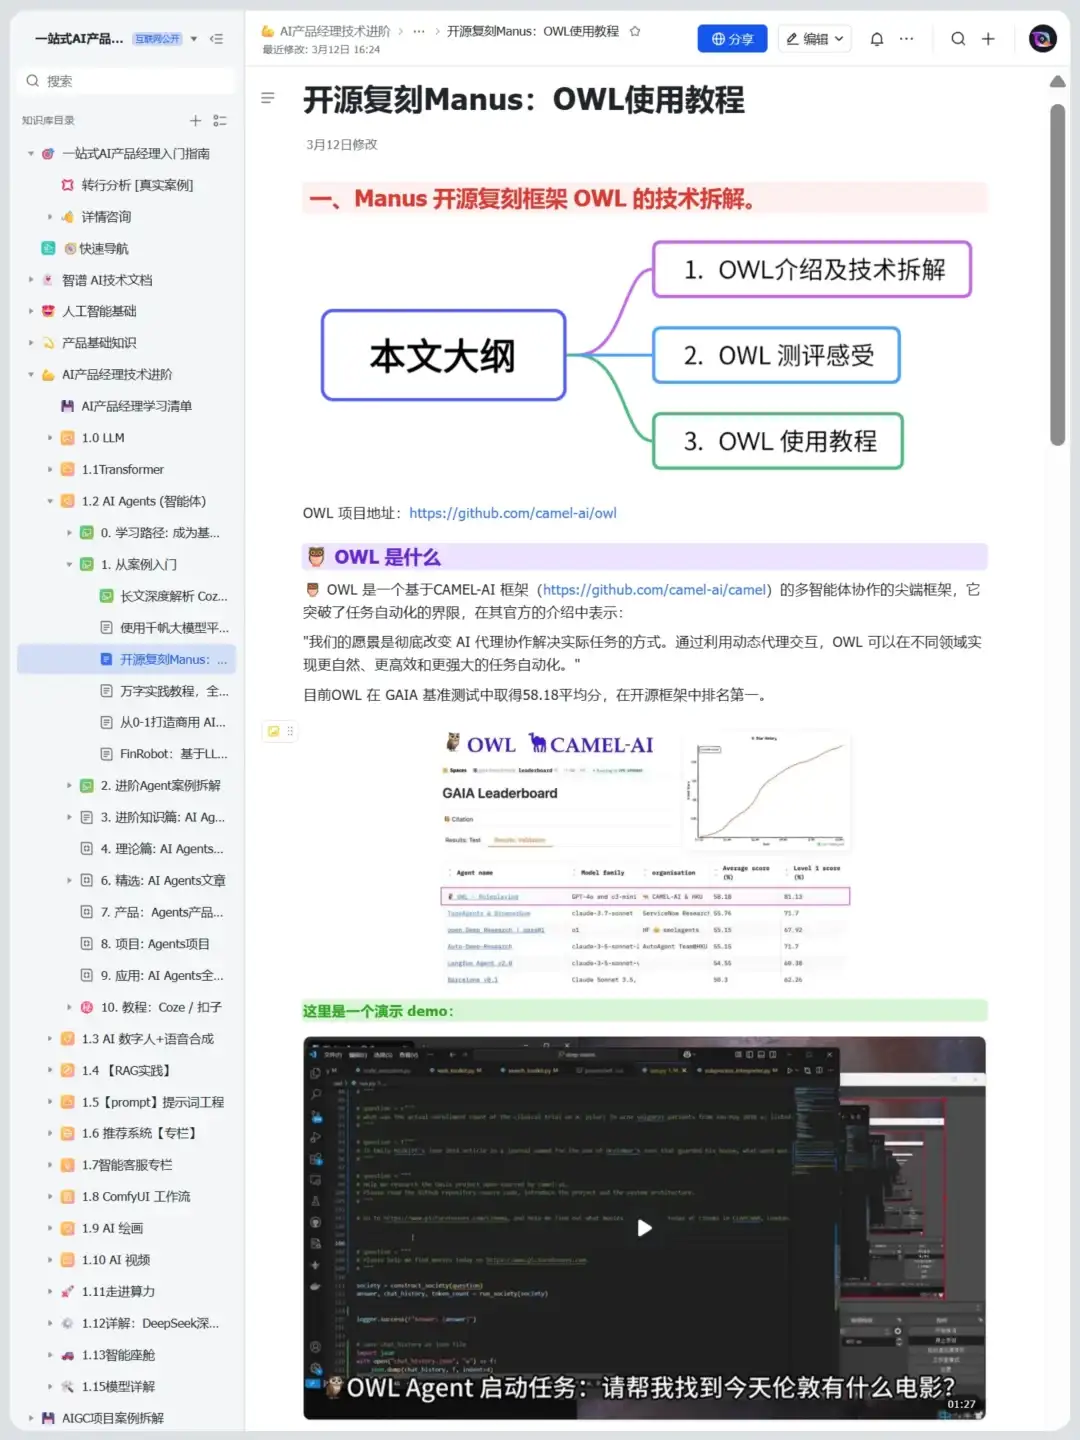The width and height of the screenshot is (1080, 1440).
Task: Open the OWL GitHub project link
Action: click(514, 513)
